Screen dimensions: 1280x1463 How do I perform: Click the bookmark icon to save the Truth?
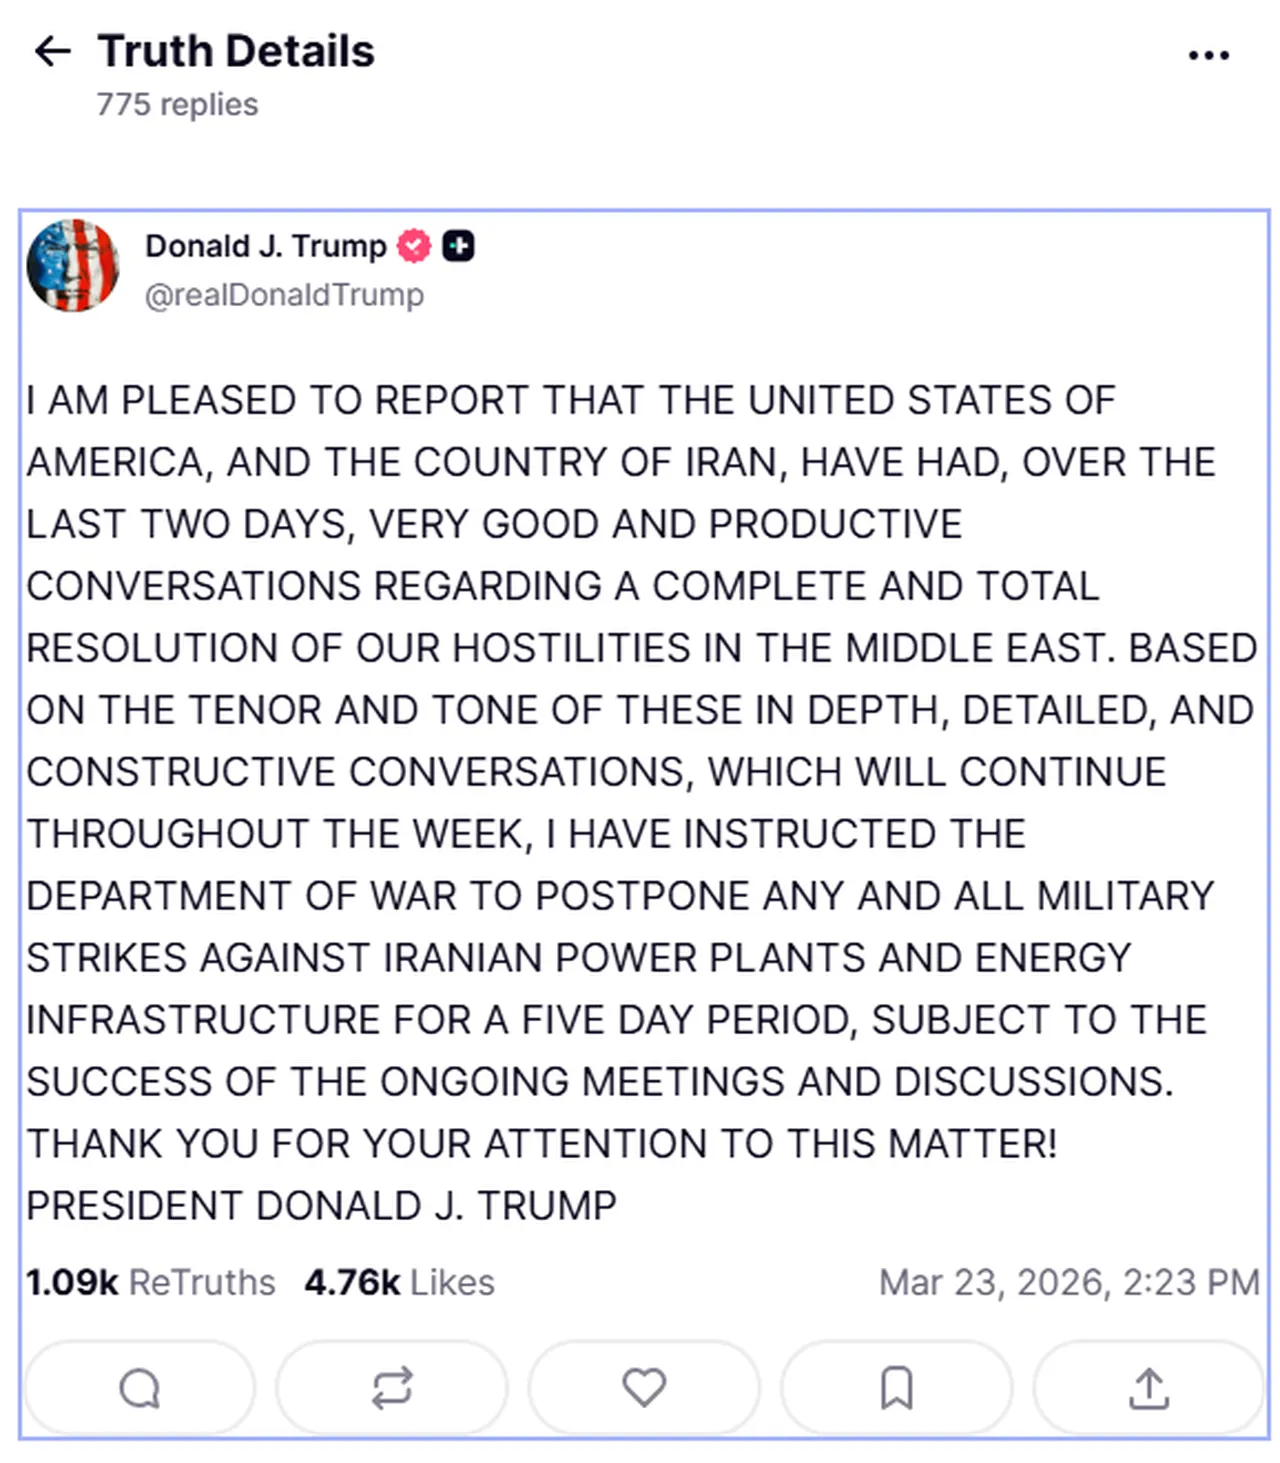pos(896,1387)
